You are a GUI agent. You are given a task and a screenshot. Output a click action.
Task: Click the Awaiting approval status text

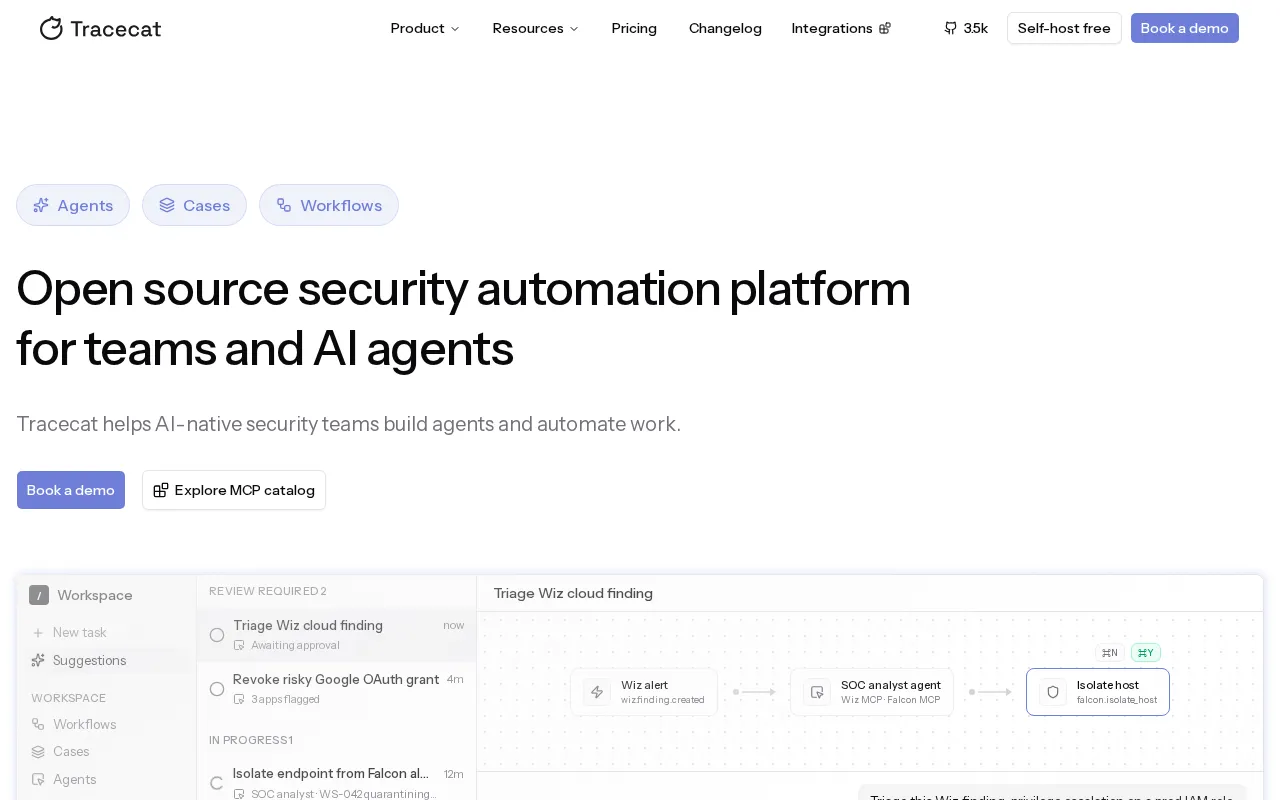click(x=295, y=645)
